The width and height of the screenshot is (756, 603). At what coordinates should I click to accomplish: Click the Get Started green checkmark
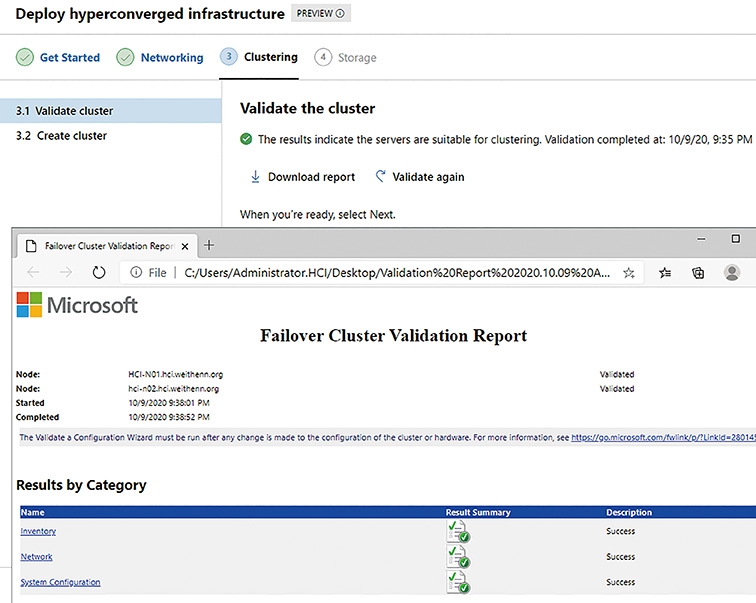pos(25,57)
